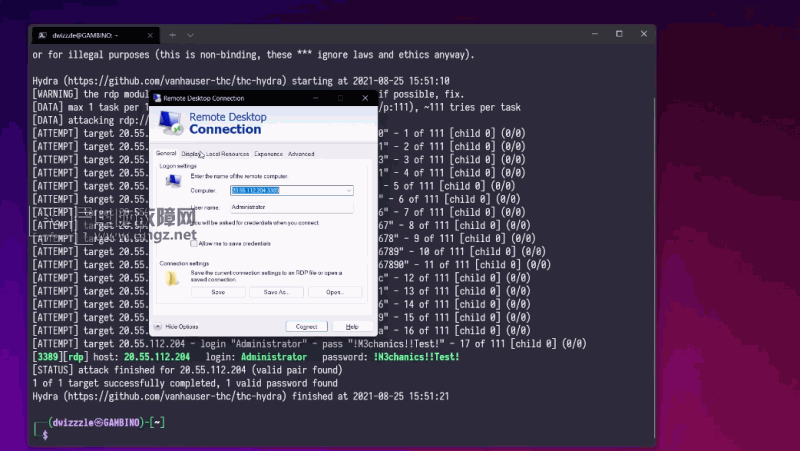This screenshot has height=451, width=800.
Task: Click the Save button in Connection settings
Action: coord(218,292)
